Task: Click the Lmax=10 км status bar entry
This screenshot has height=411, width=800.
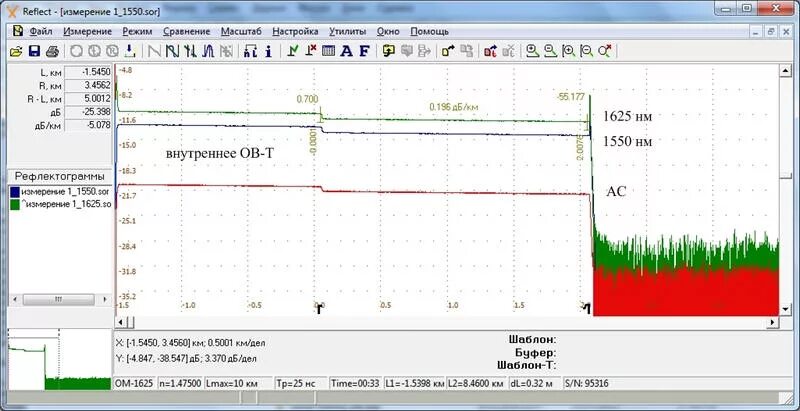Action: (238, 383)
